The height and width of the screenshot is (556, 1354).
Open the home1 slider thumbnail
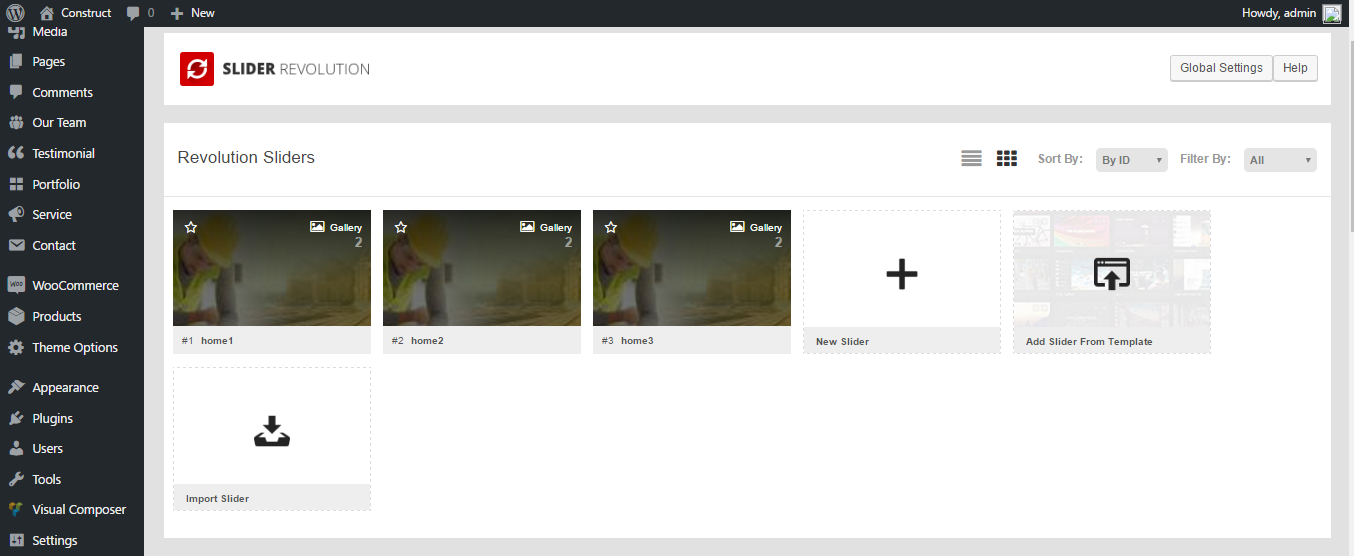[x=272, y=268]
